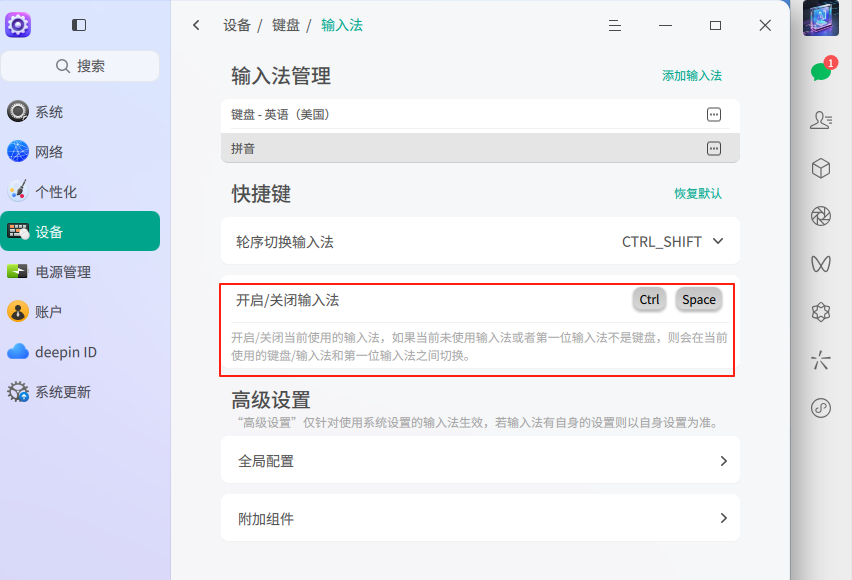
Task: Go to 键盘 in the breadcrumb
Action: [x=286, y=25]
